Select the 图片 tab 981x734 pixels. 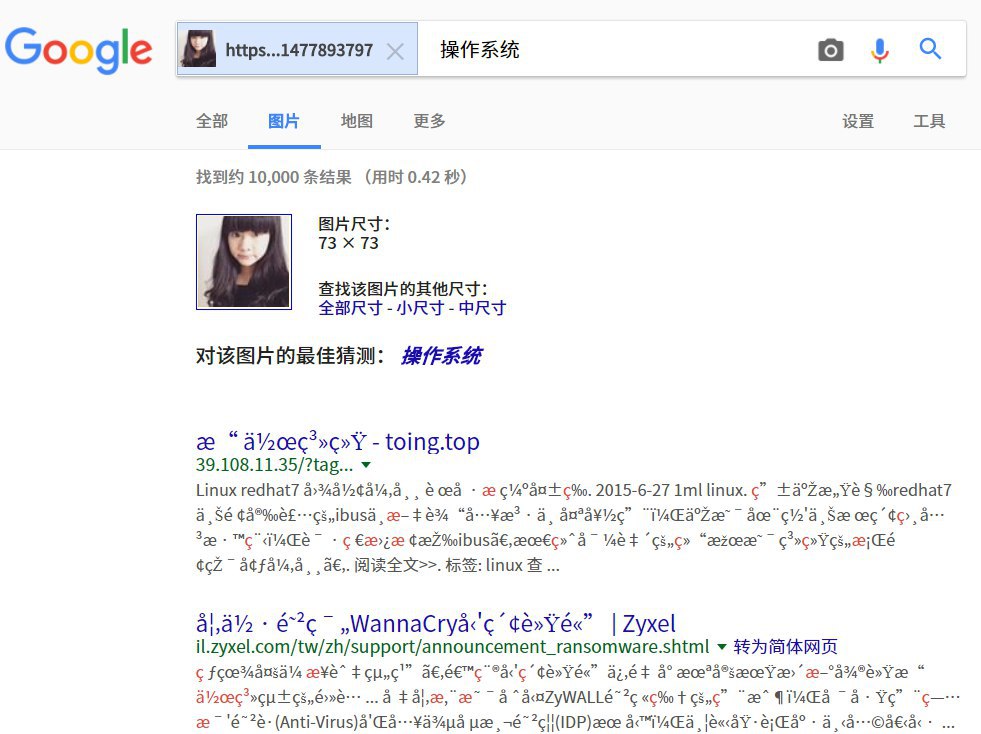point(284,121)
